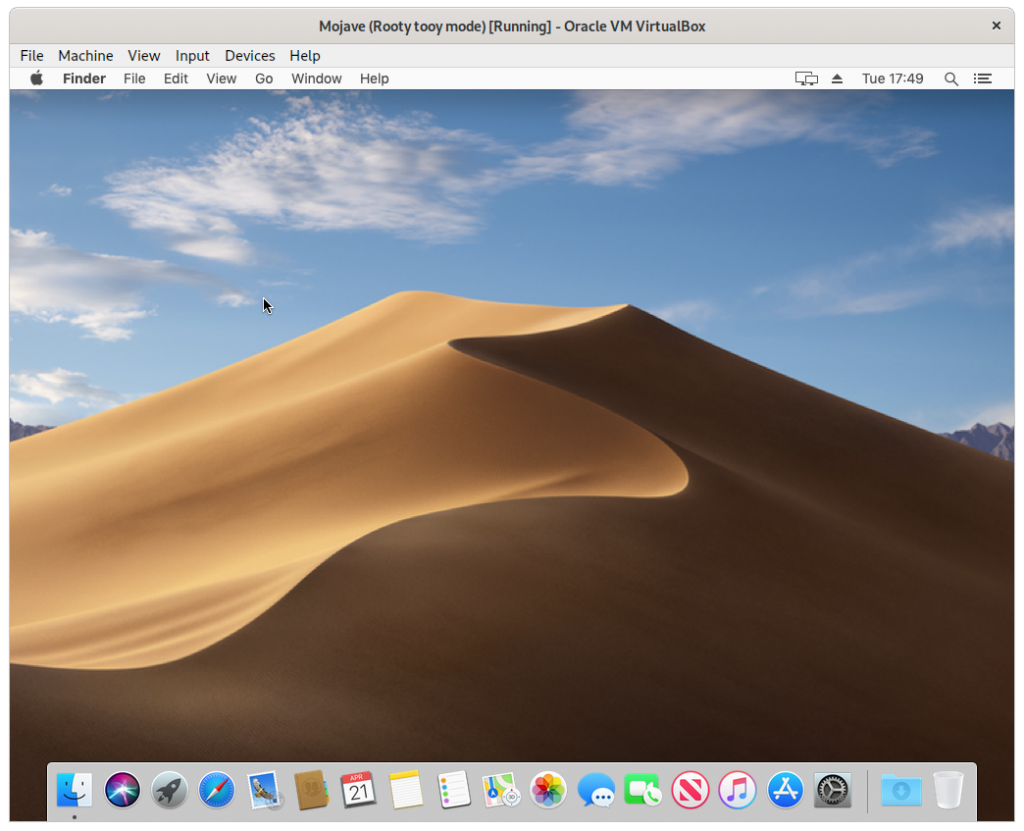Show Notification Center list icon

pyautogui.click(x=983, y=78)
